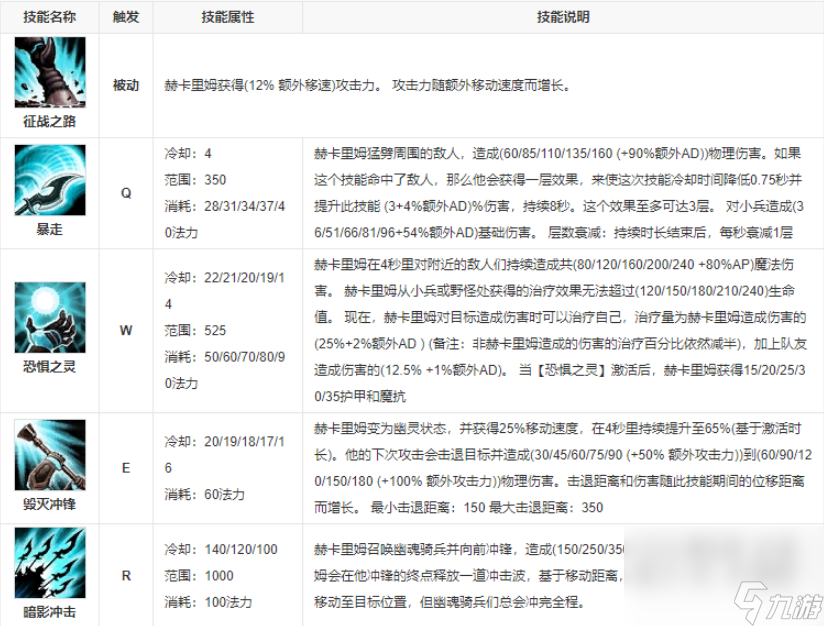Image resolution: width=824 pixels, height=626 pixels.
Task: Click the 征战之路 skill name label
Action: [x=49, y=121]
